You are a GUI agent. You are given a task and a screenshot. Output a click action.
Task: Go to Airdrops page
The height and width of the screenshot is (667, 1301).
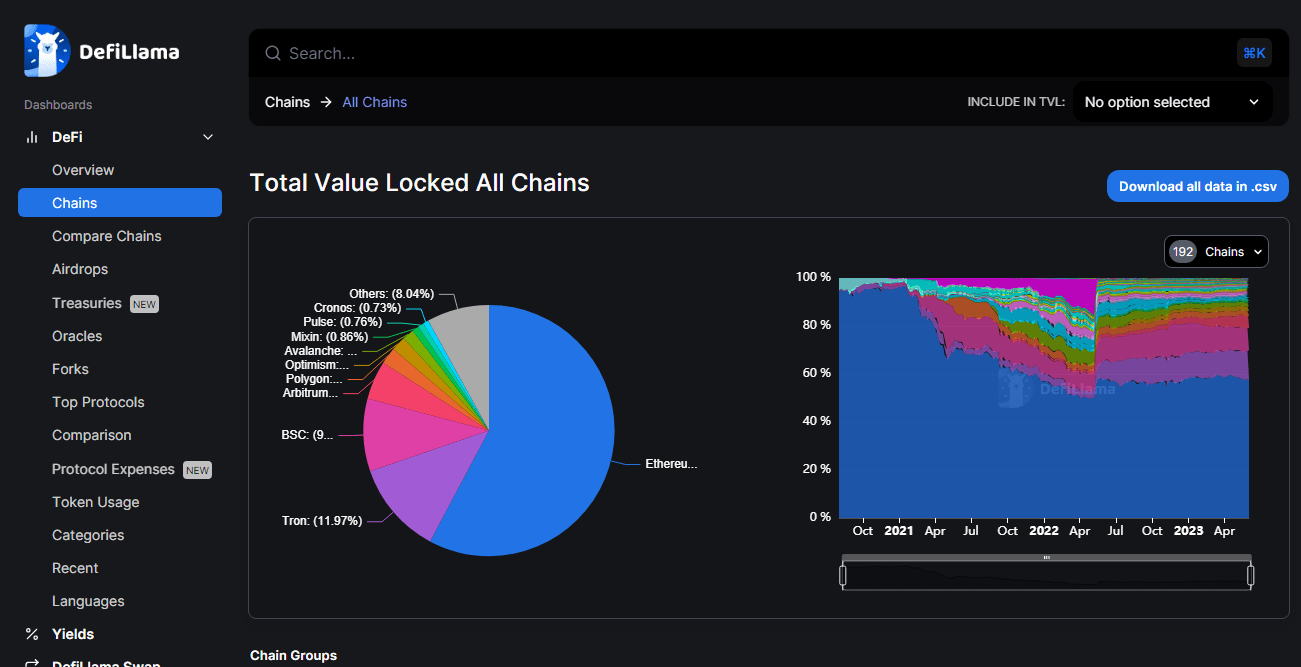(x=80, y=269)
